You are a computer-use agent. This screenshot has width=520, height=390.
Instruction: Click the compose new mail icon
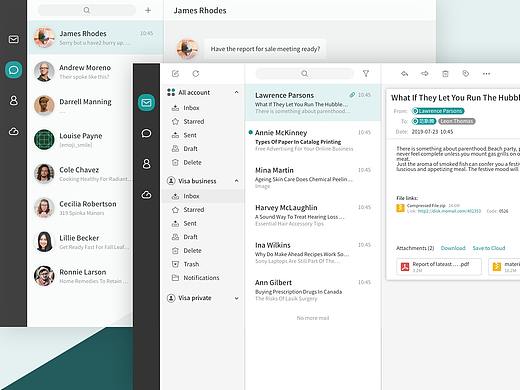[175, 74]
